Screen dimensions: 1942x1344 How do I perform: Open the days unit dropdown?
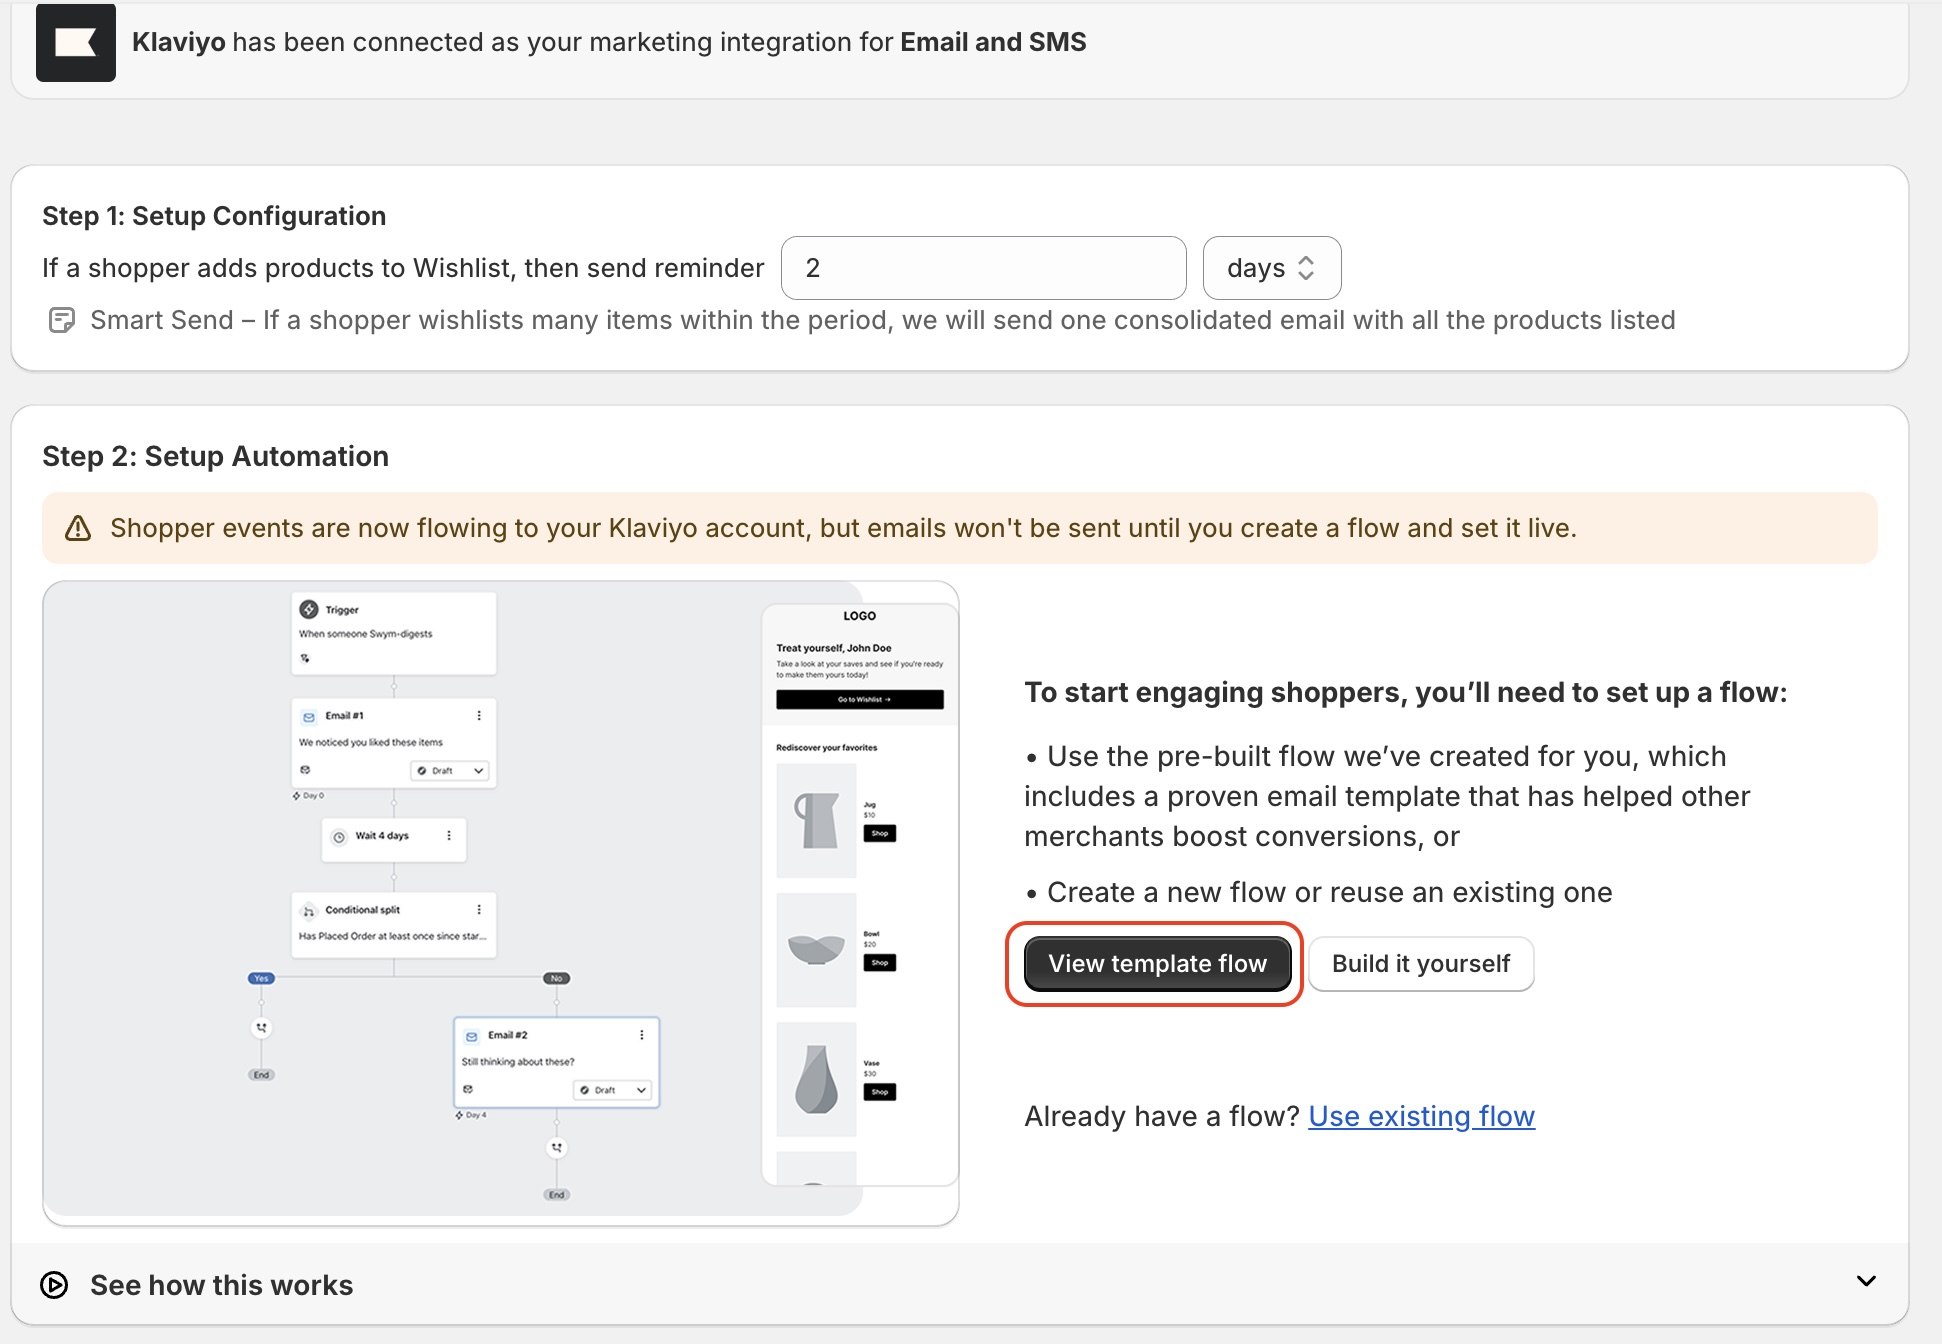point(1271,268)
